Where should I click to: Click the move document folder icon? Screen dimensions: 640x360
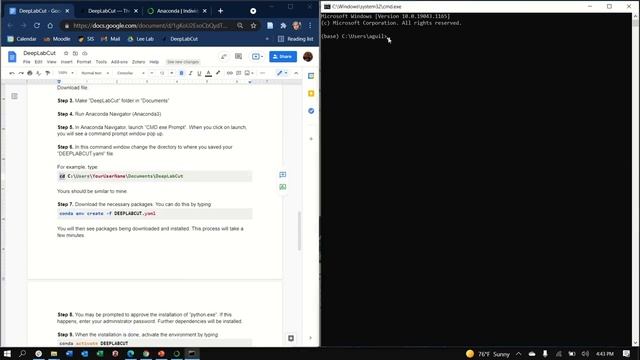[75, 53]
